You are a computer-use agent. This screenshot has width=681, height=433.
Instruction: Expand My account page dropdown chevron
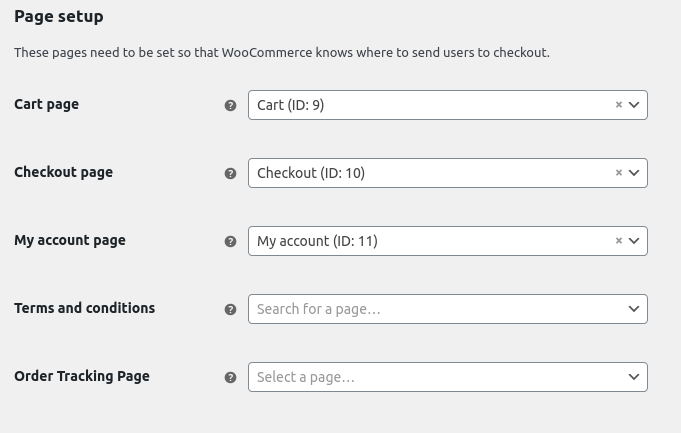coord(634,241)
